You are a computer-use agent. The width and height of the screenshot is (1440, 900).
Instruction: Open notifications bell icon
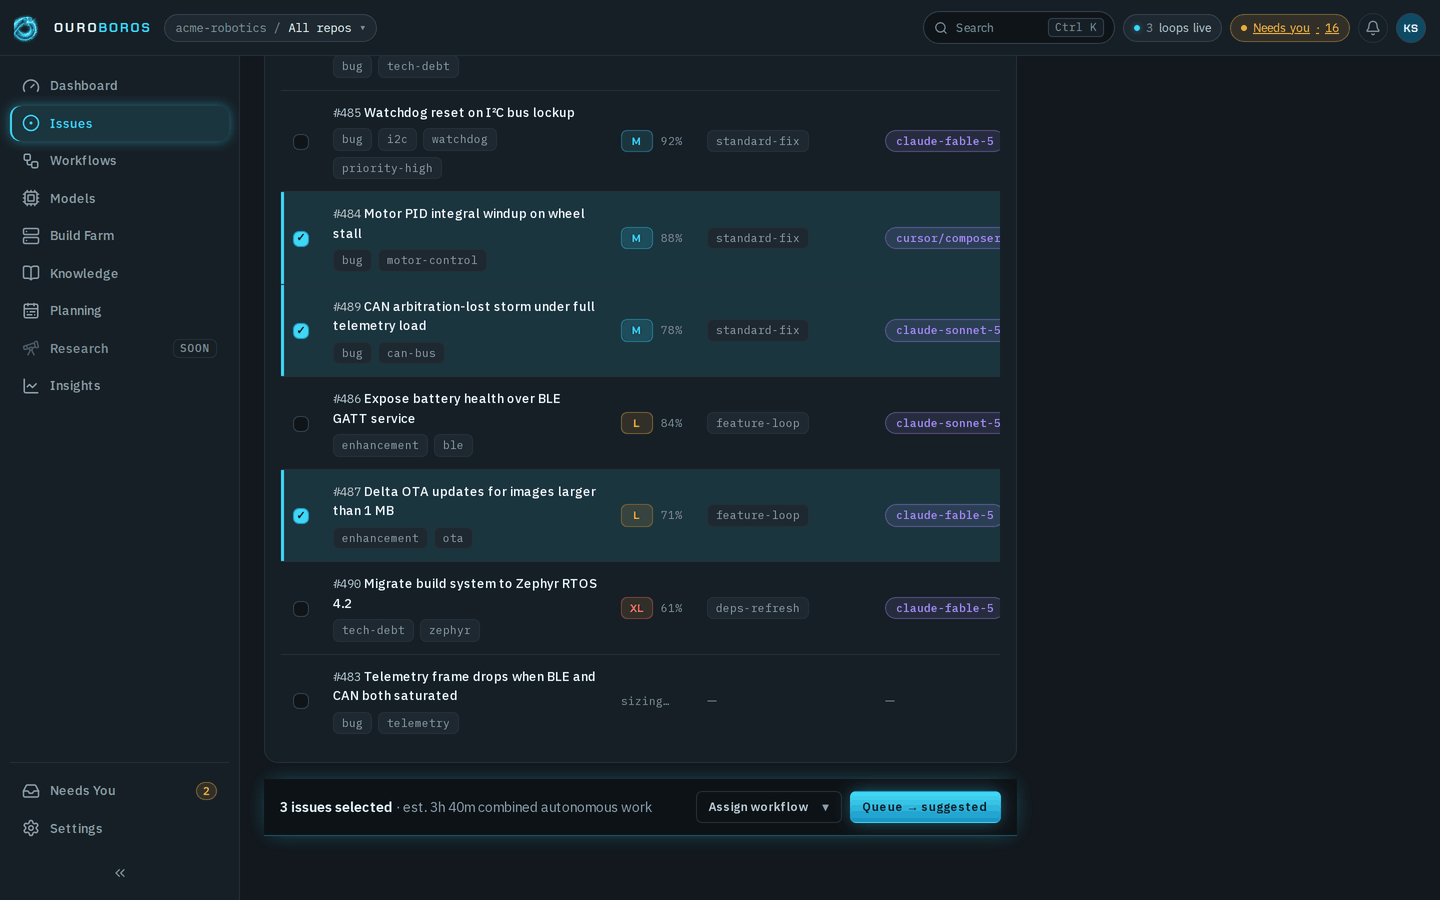[1373, 28]
